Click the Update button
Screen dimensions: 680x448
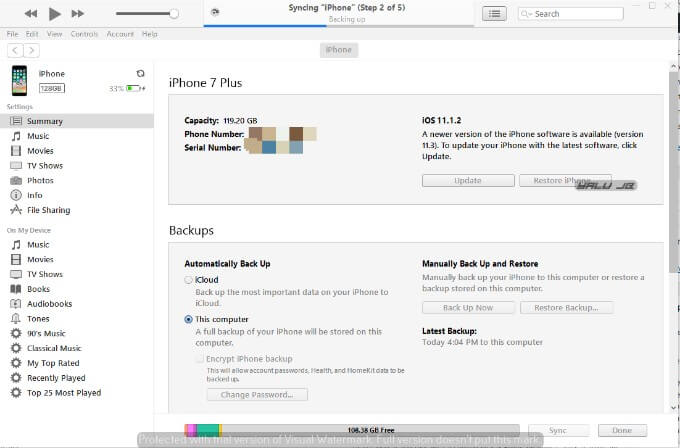coord(468,180)
